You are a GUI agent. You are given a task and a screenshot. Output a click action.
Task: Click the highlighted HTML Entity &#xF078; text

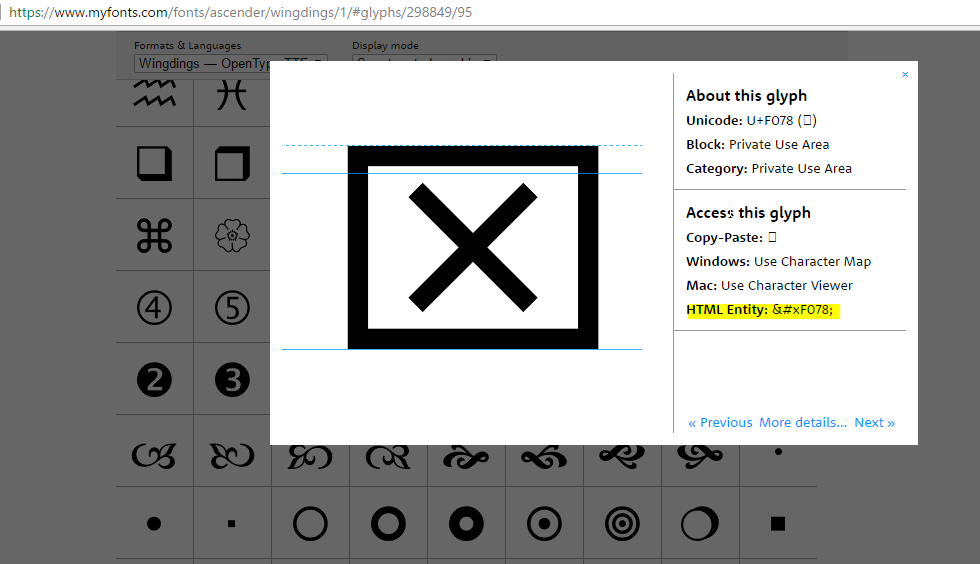[762, 310]
